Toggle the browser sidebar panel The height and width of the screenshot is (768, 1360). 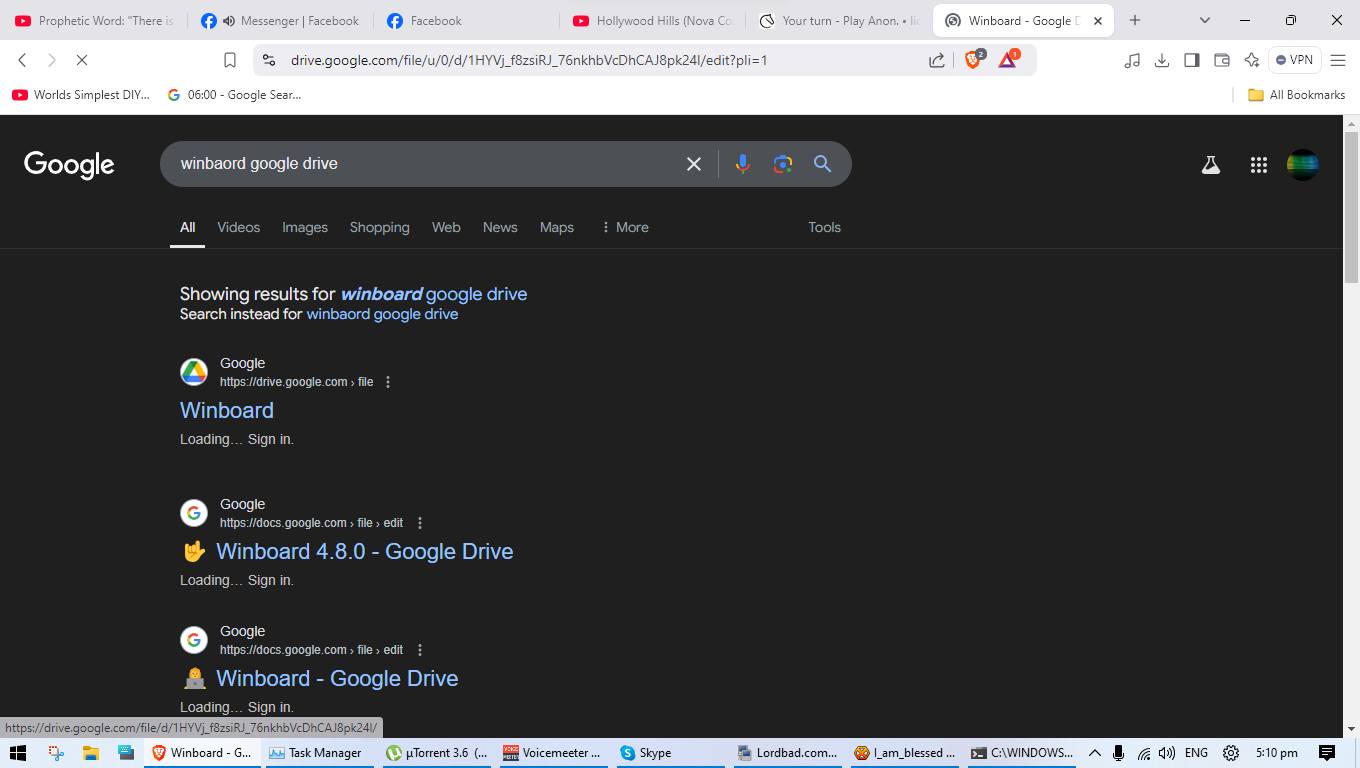tap(1191, 60)
